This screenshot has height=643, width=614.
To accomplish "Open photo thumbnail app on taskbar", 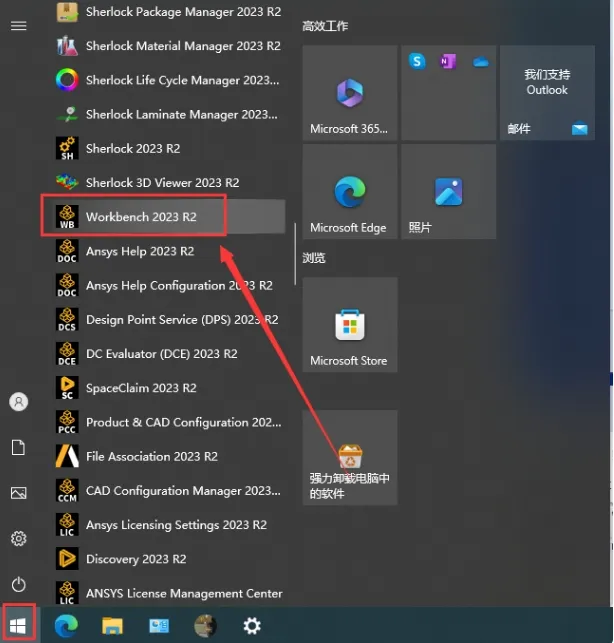I will pyautogui.click(x=205, y=626).
